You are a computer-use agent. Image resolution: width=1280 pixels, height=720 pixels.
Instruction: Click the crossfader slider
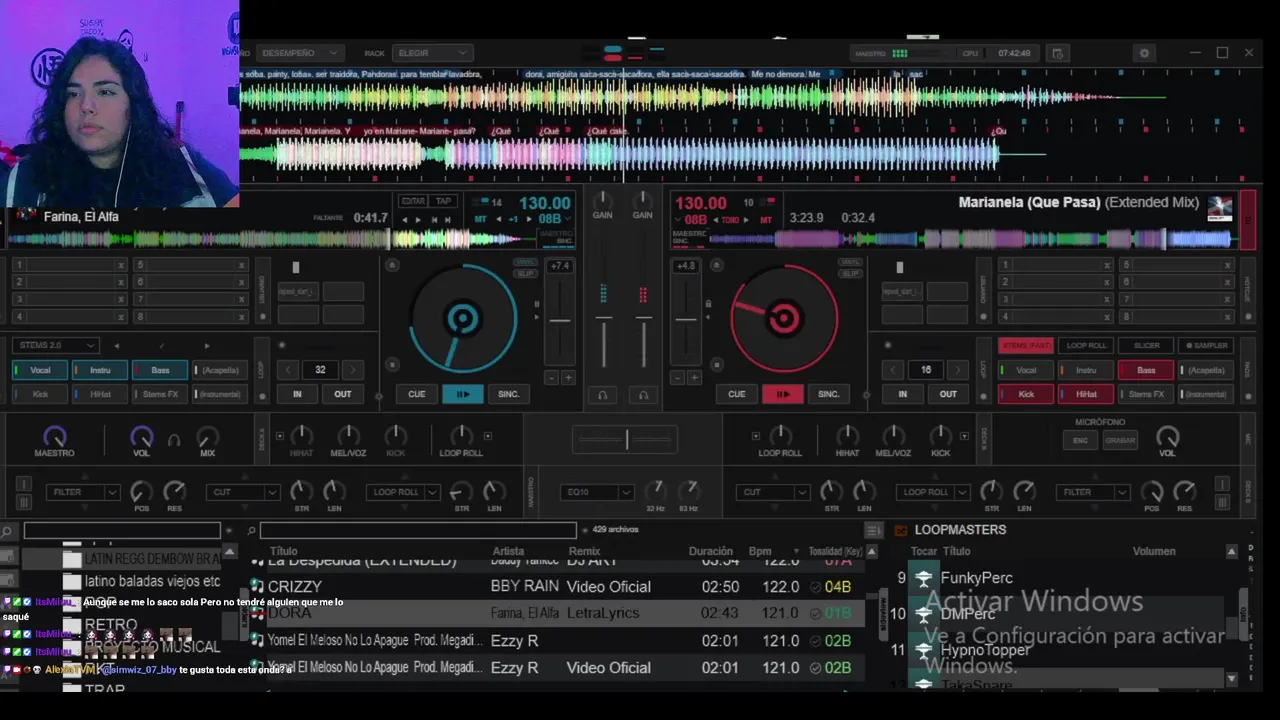click(626, 439)
